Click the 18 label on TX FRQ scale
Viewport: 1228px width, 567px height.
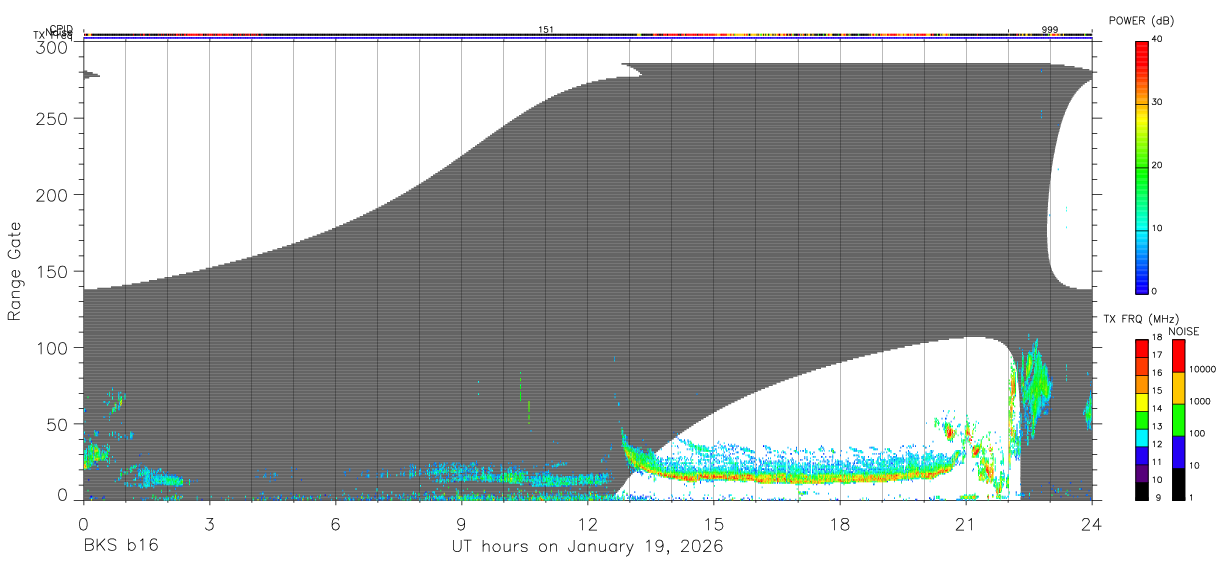pos(1158,338)
